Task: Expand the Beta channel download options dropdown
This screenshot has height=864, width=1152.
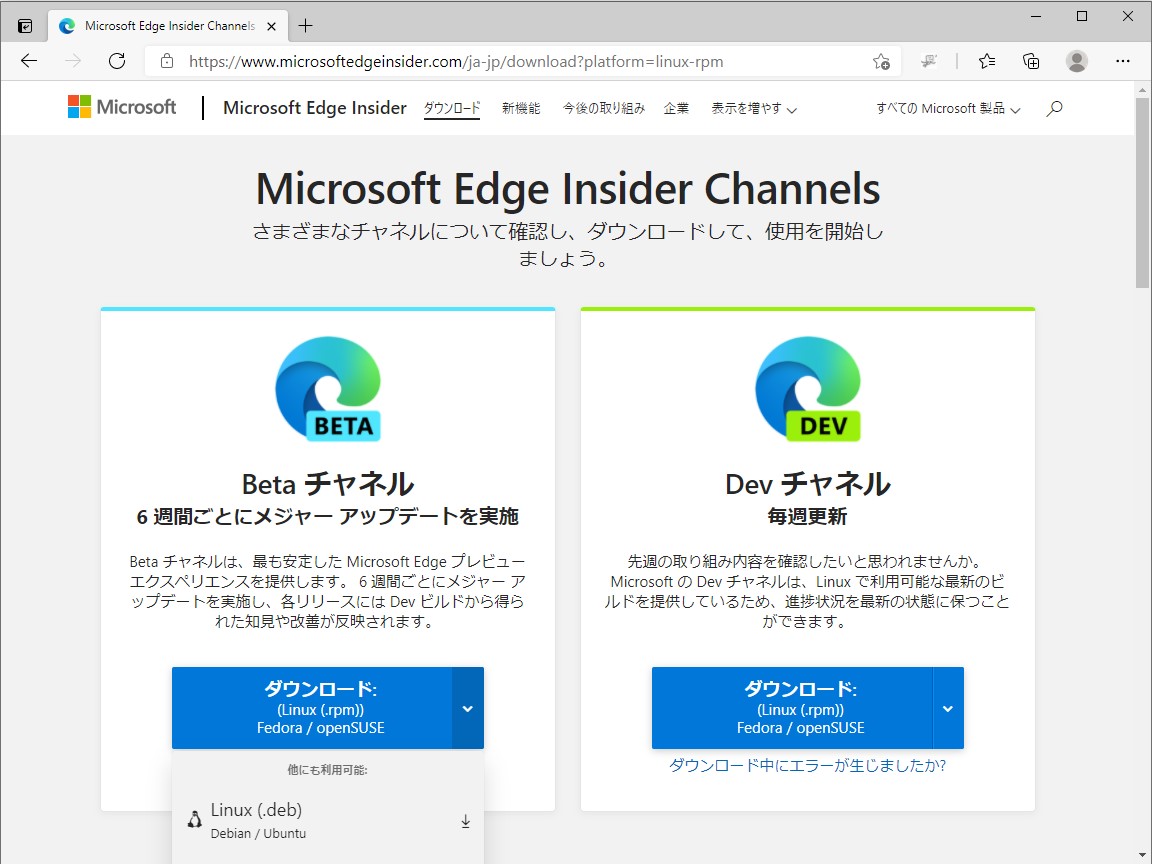Action: (x=467, y=708)
